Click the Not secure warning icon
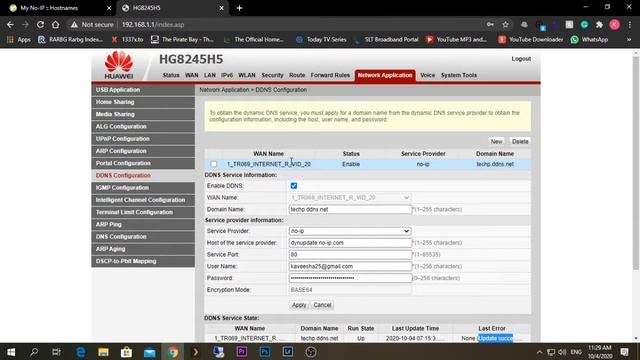The image size is (640, 360). click(74, 24)
